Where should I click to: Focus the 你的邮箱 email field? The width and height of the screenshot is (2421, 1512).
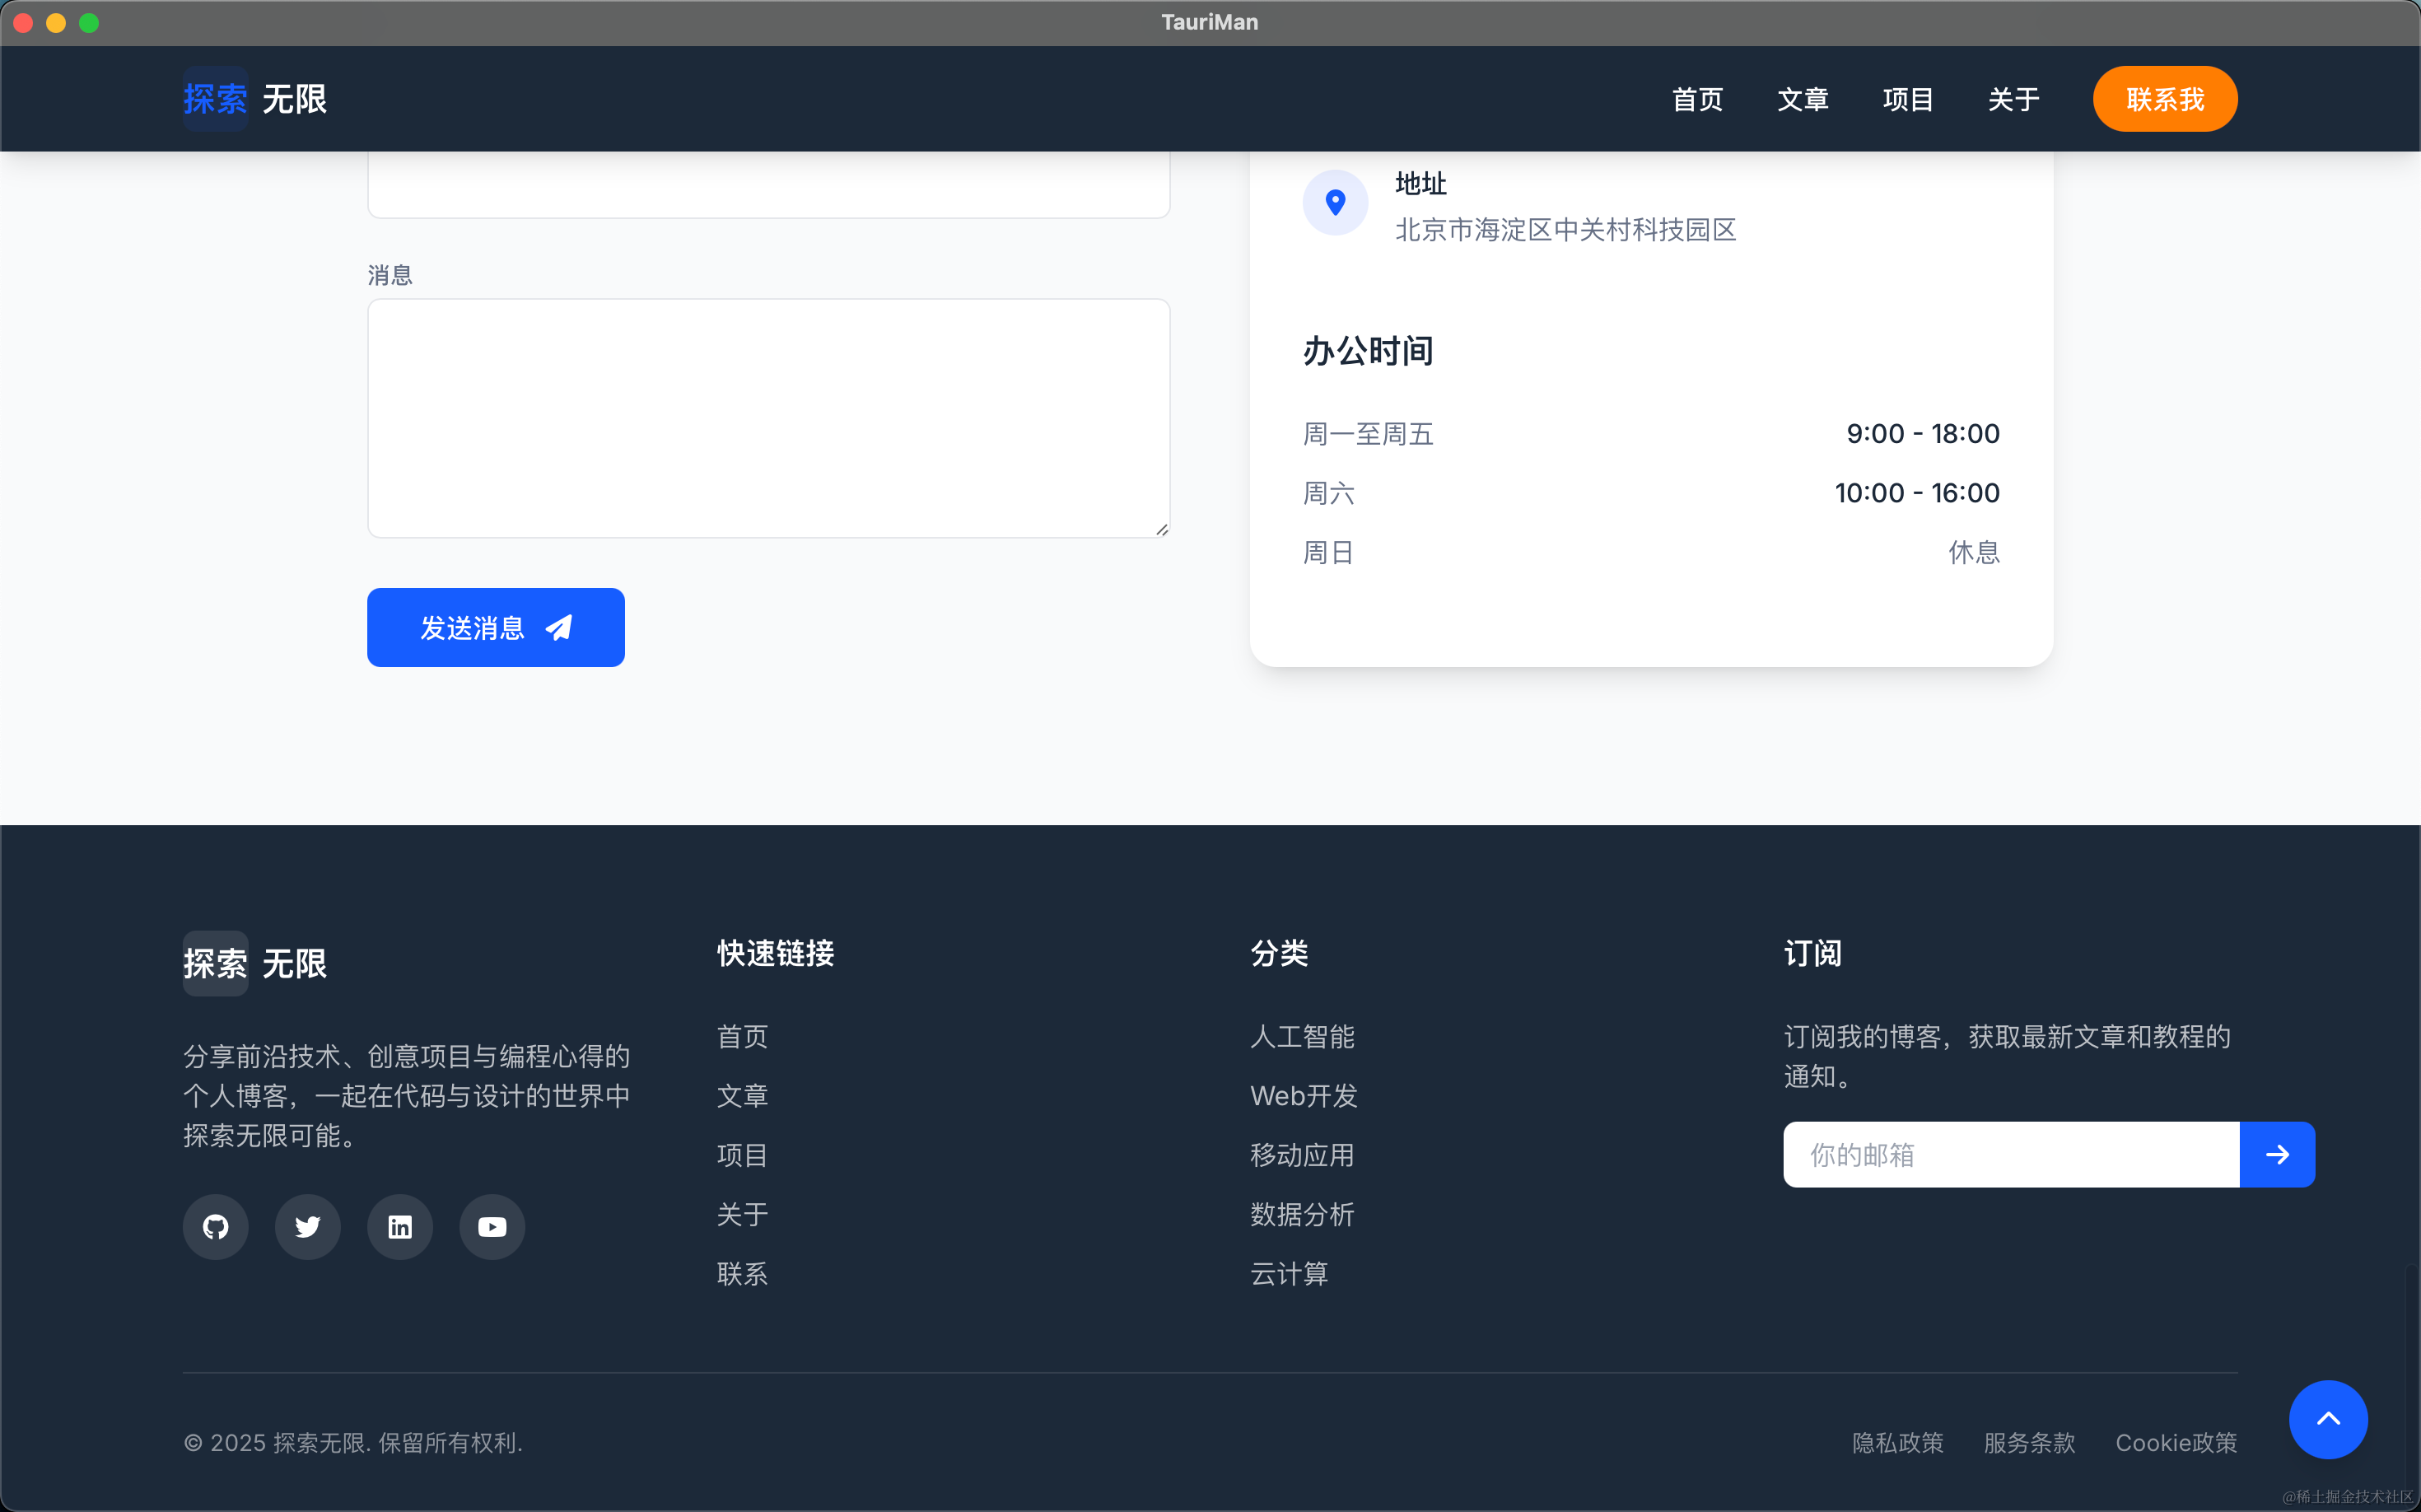coord(2010,1155)
